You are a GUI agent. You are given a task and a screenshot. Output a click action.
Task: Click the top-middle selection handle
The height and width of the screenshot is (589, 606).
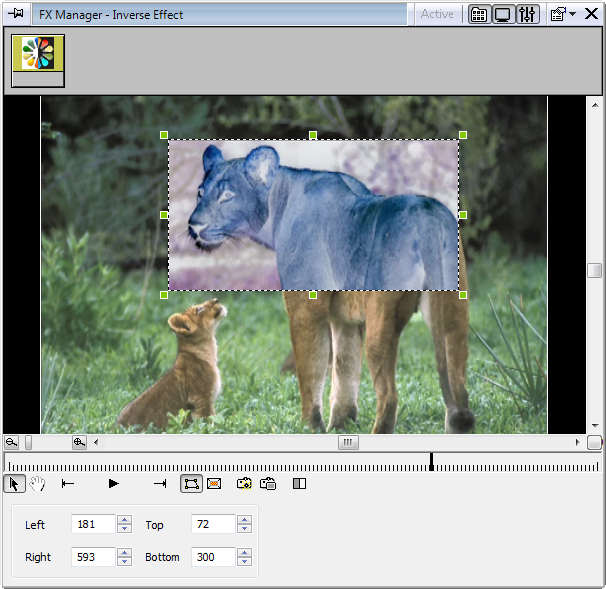[x=313, y=135]
